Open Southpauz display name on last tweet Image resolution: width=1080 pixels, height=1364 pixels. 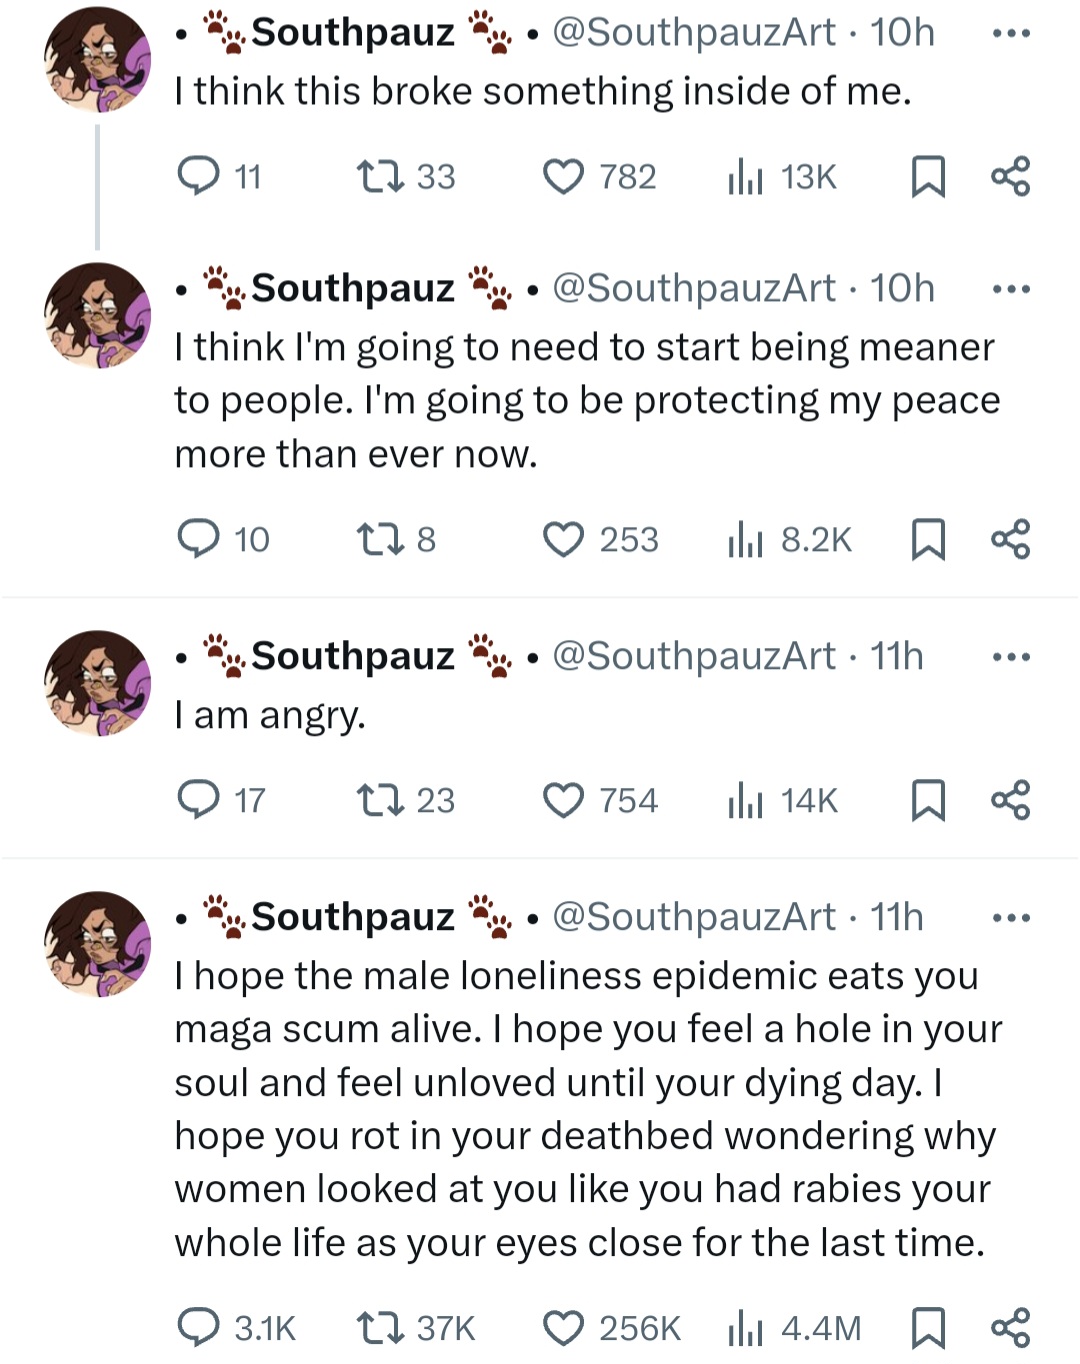coord(352,917)
